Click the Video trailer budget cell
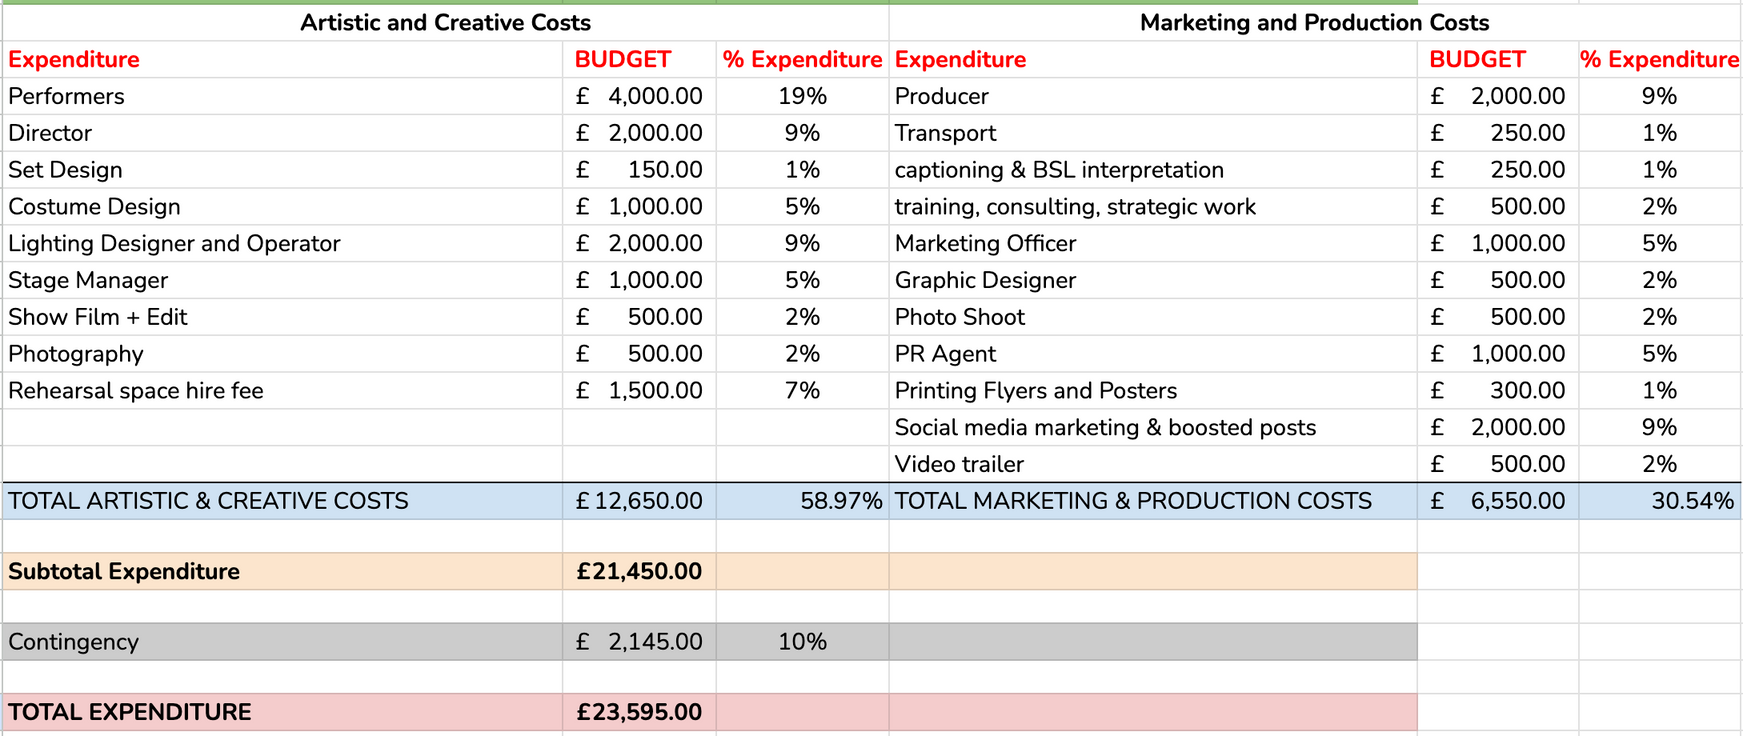This screenshot has width=1743, height=736. point(1497,465)
